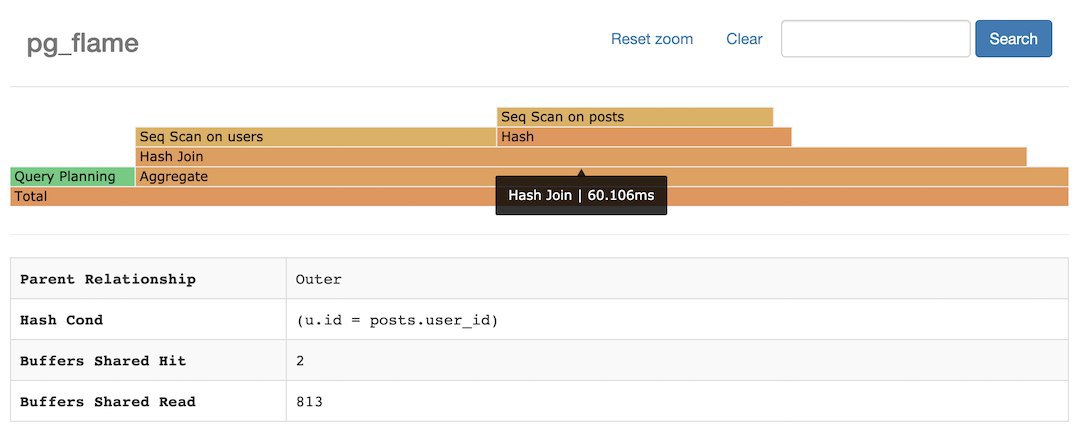Click the Reset zoom link
Image resolution: width=1080 pixels, height=434 pixels.
click(652, 39)
